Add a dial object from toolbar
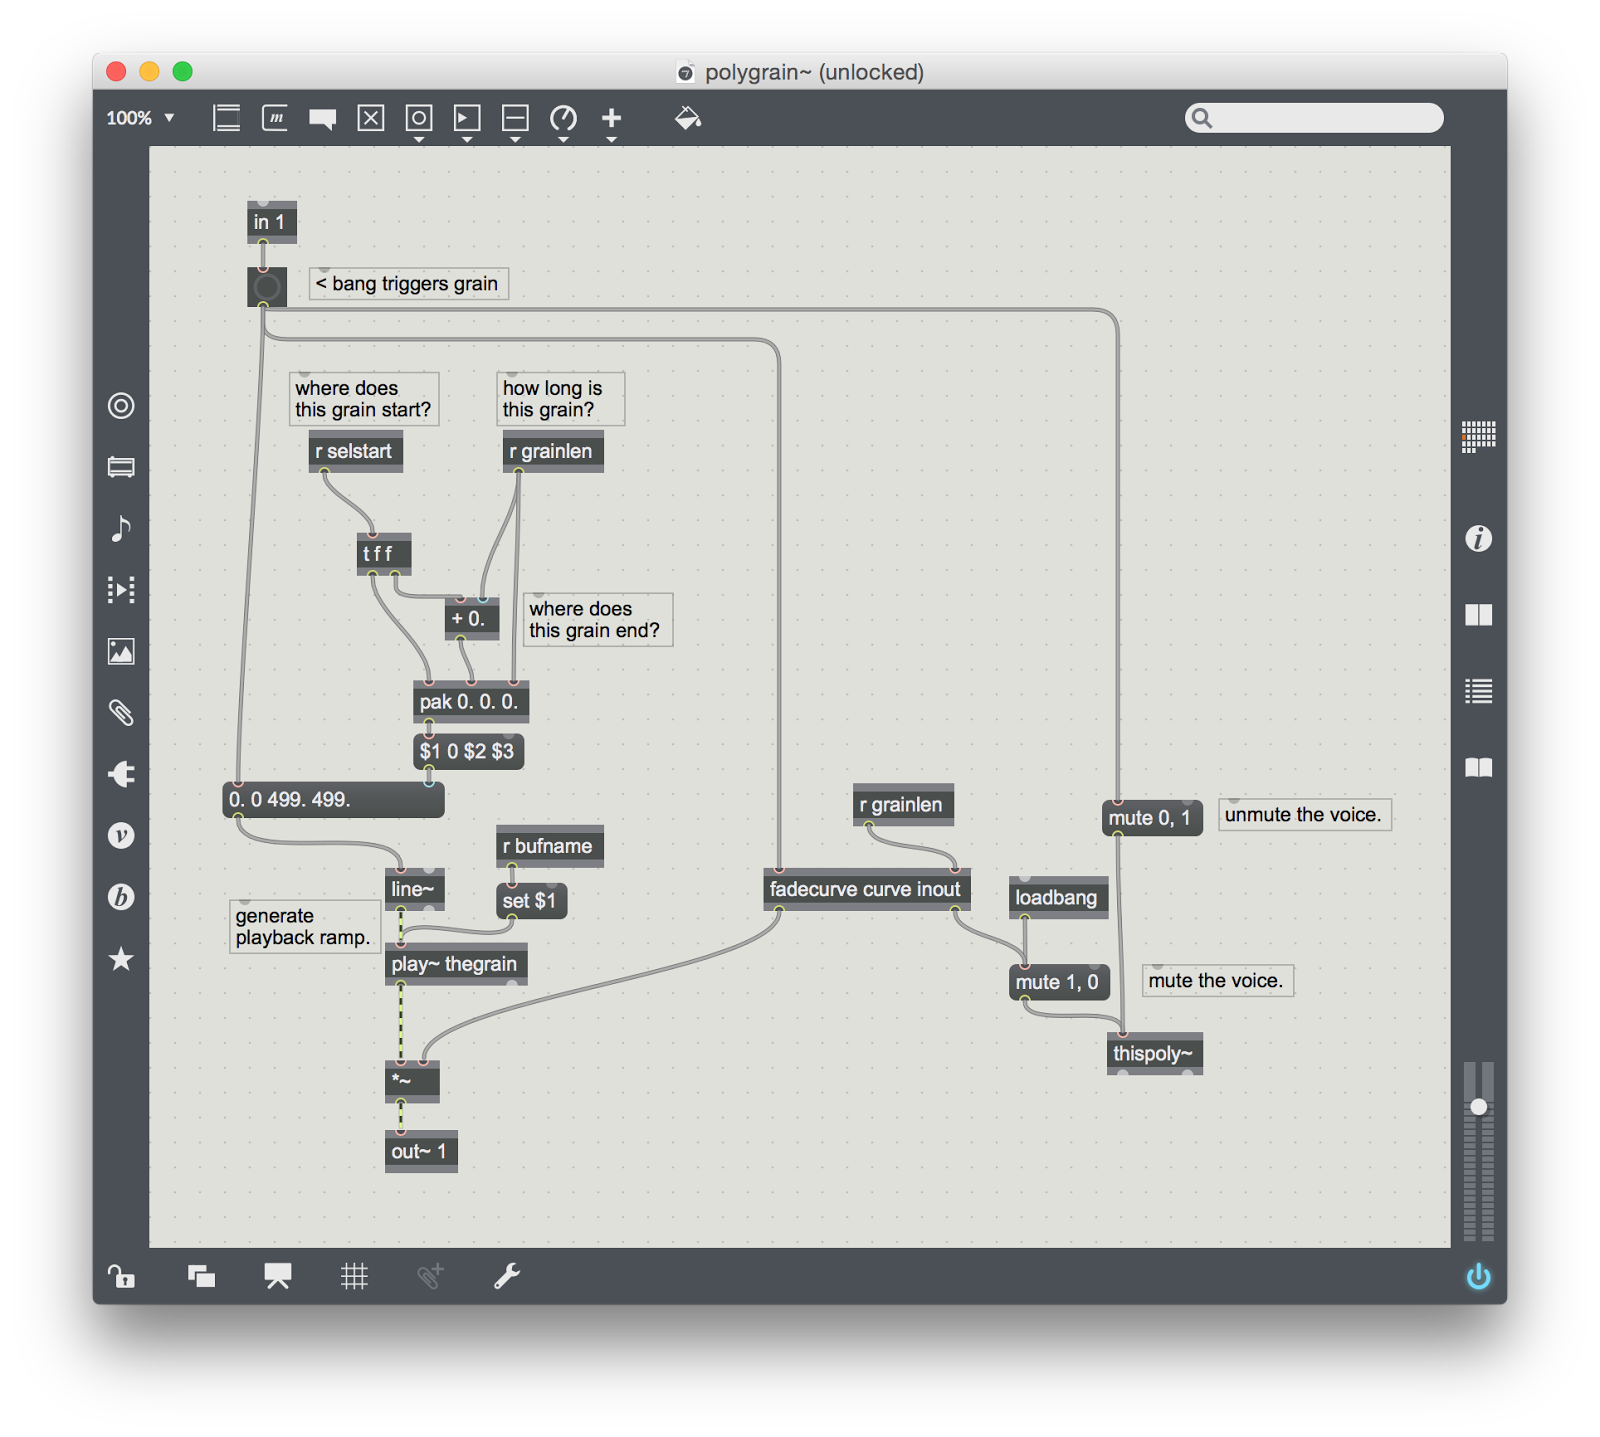This screenshot has height=1437, width=1600. point(563,118)
